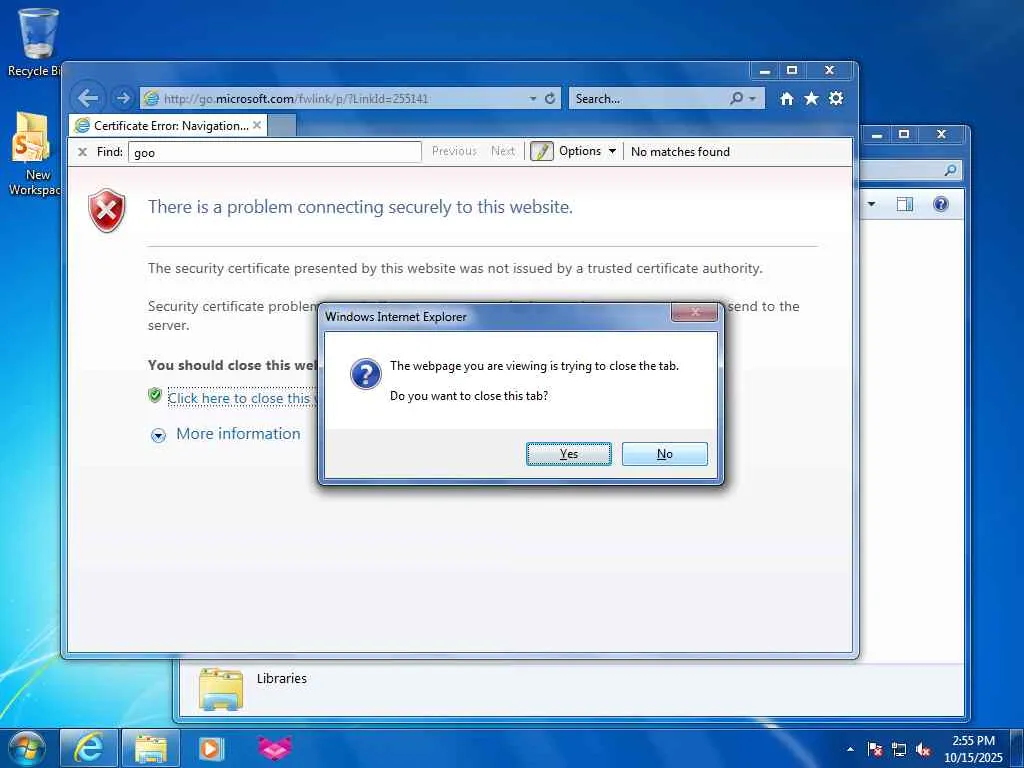This screenshot has width=1024, height=768.
Task: Click Windows Explorer on the taskbar
Action: [x=151, y=748]
